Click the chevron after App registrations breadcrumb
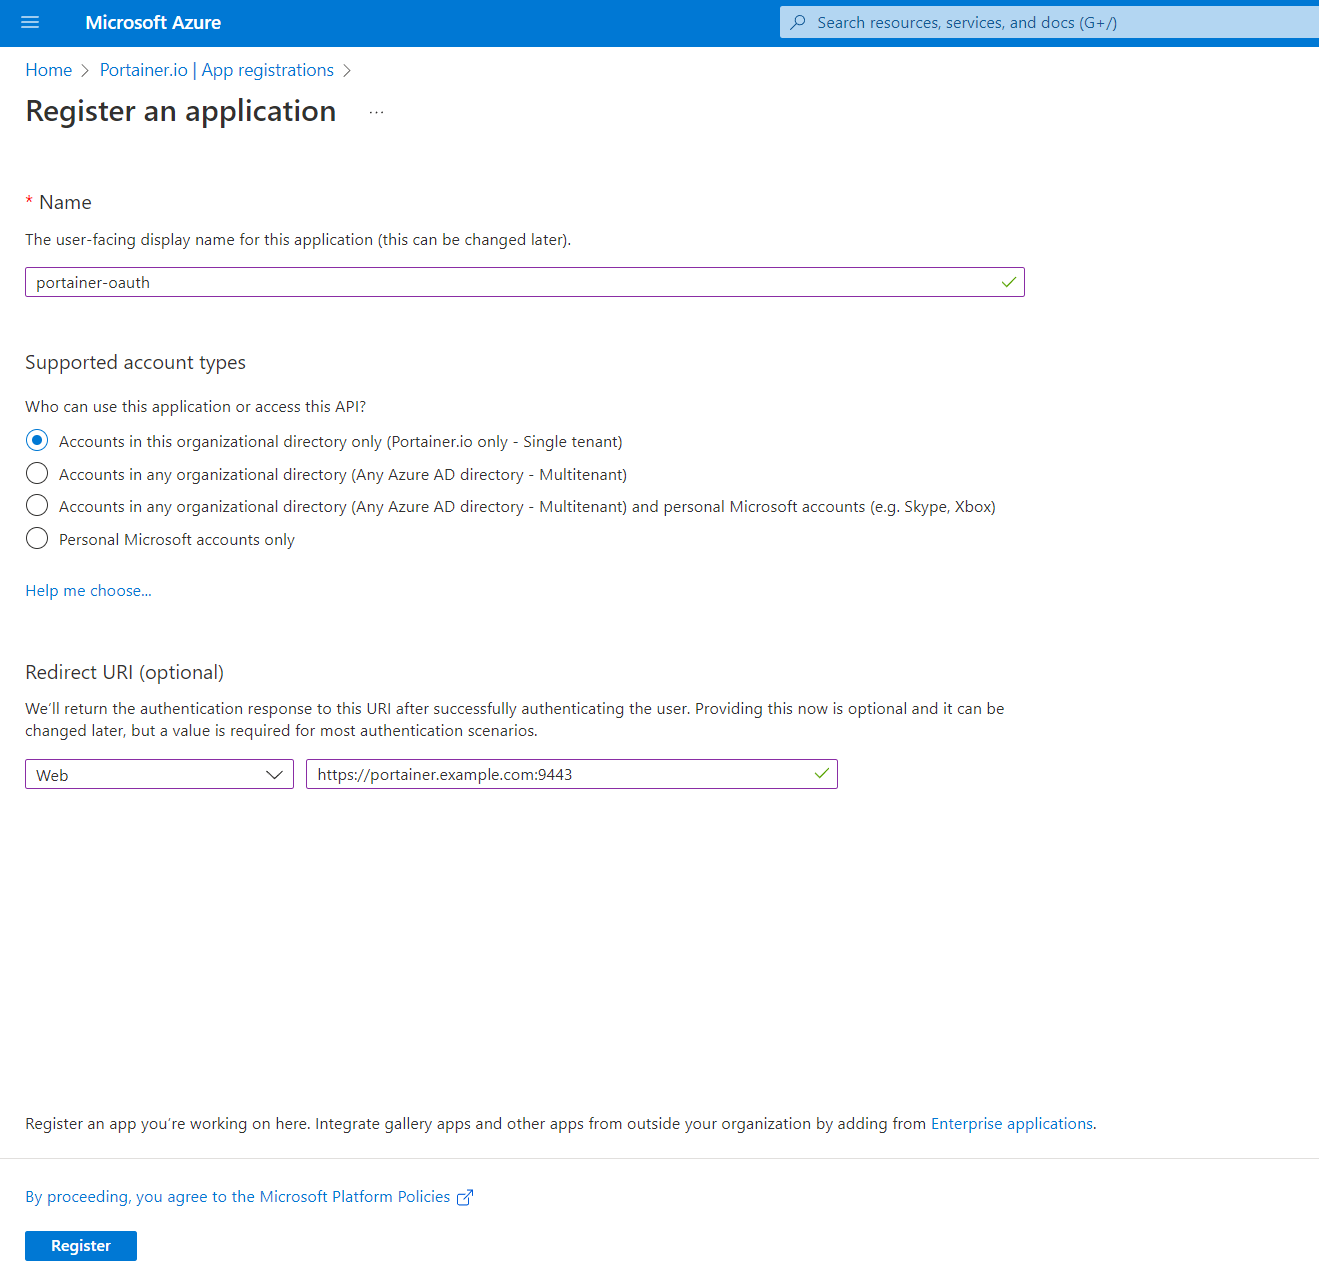 click(347, 70)
